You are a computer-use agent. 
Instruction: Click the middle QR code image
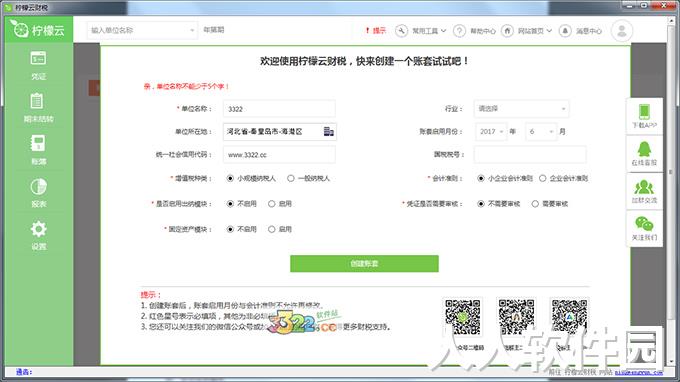[516, 317]
